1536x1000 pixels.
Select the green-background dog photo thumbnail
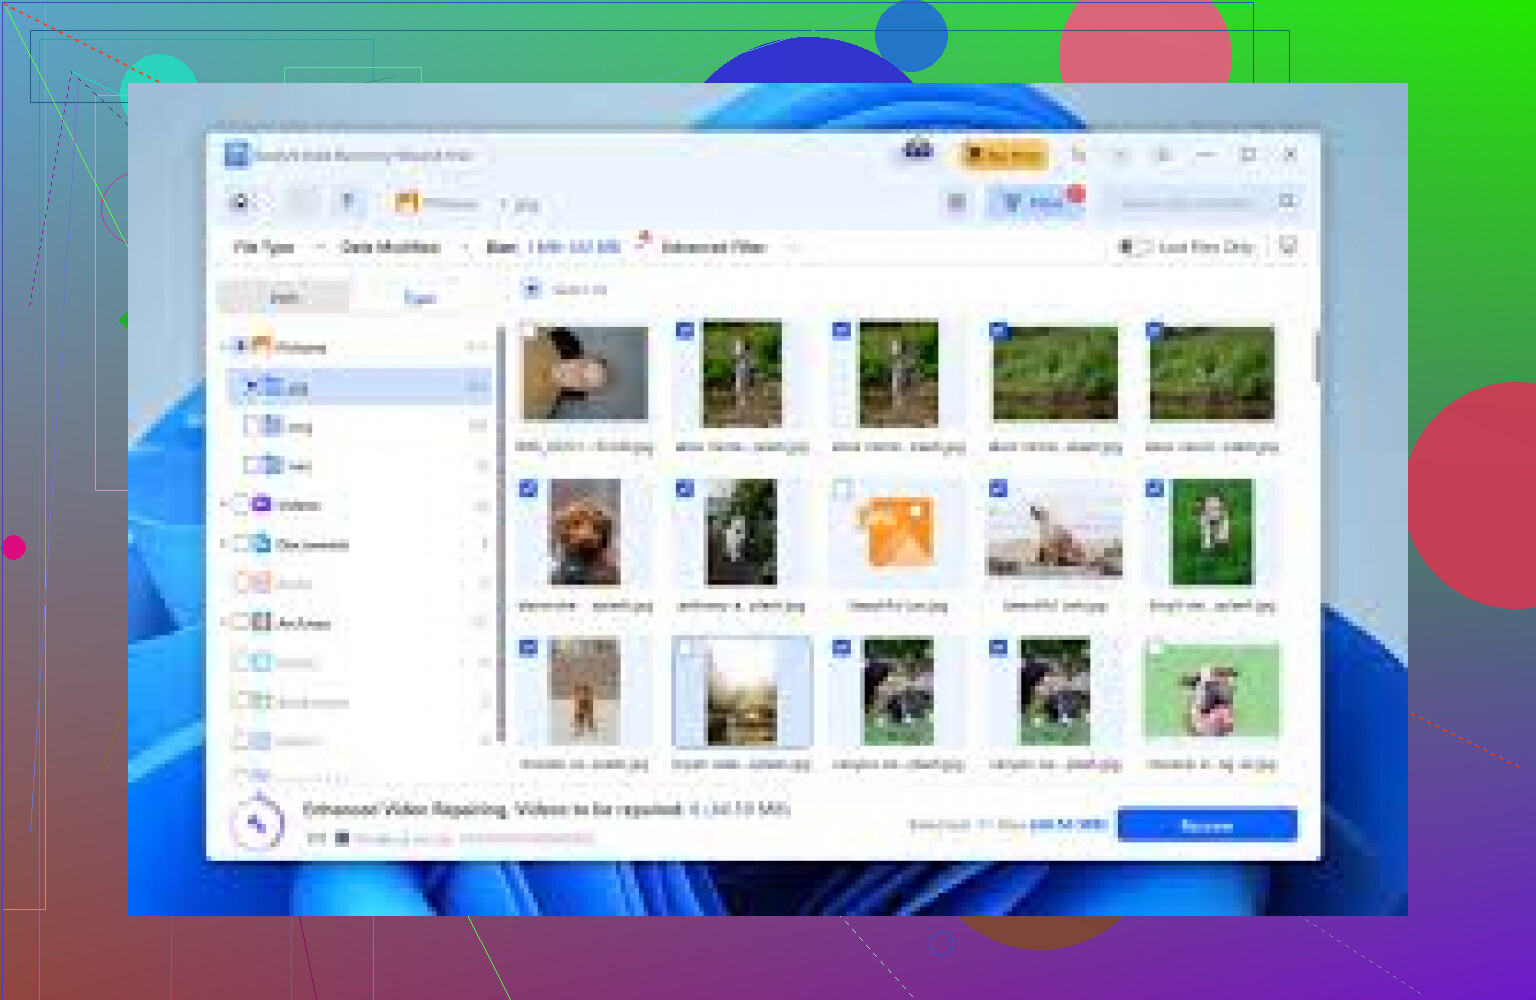pyautogui.click(x=1211, y=691)
